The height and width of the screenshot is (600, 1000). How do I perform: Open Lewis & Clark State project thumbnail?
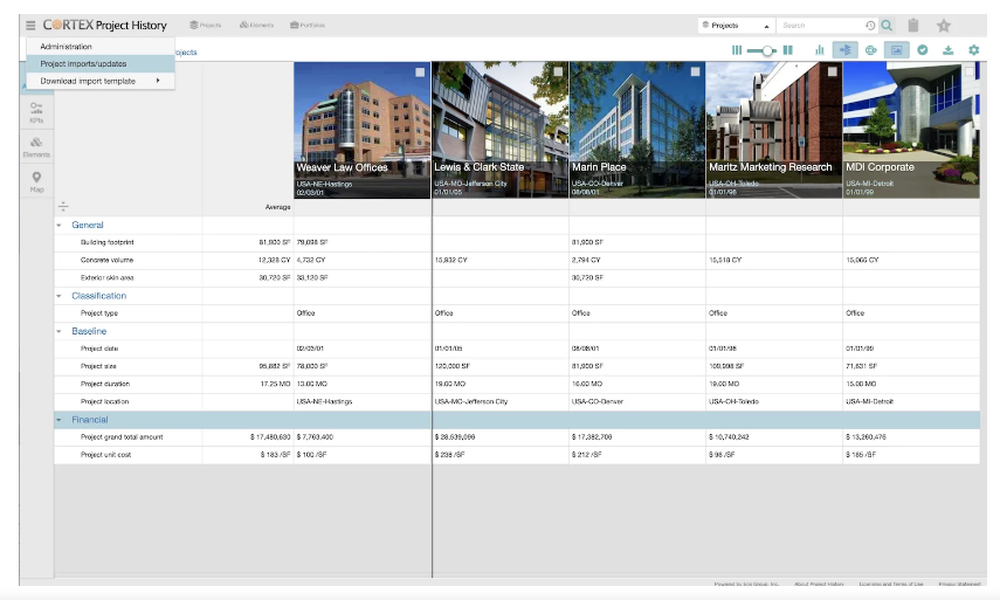(501, 130)
